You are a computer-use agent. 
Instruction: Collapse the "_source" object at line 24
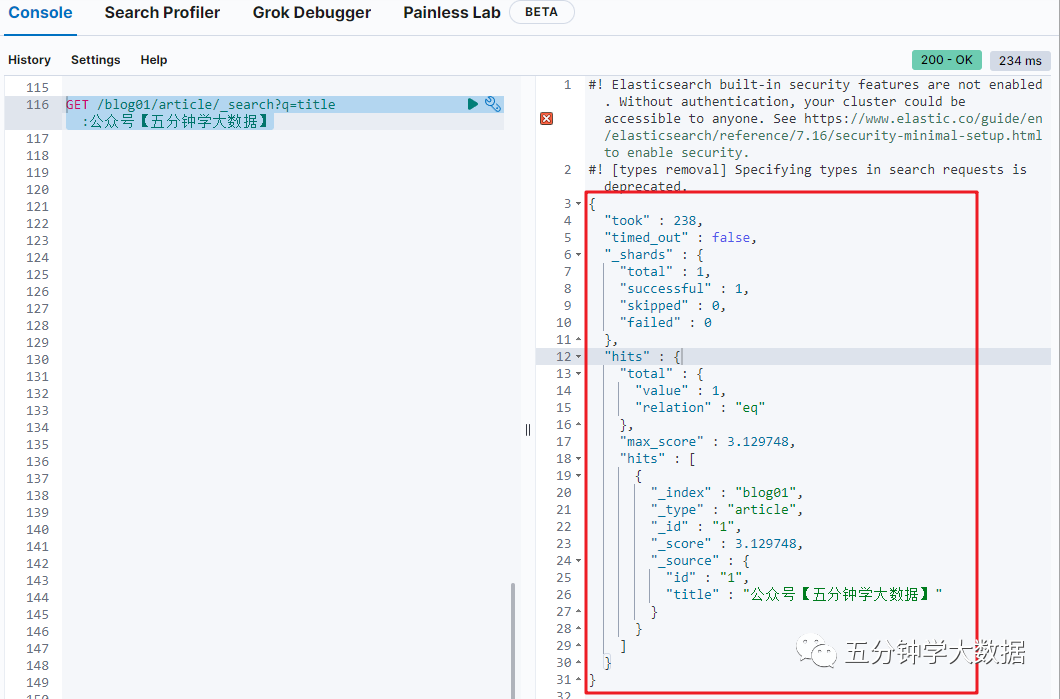click(x=579, y=561)
